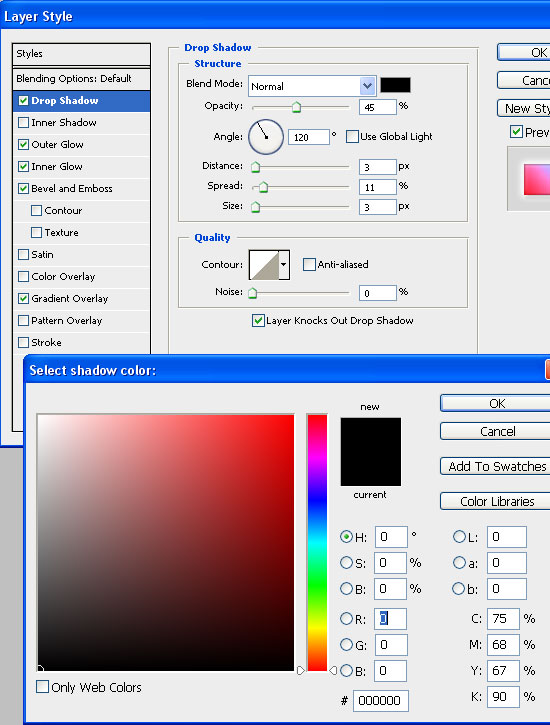Select Blending Options: Default
550x725 pixels.
[x=81, y=79]
